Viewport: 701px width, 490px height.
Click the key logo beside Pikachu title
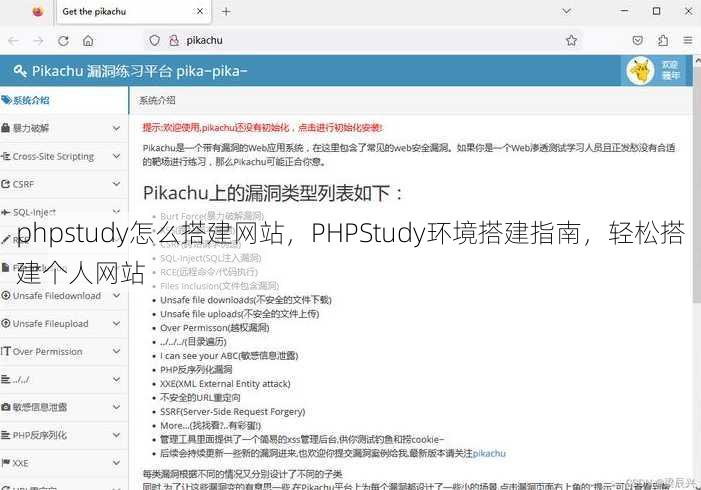(20, 71)
